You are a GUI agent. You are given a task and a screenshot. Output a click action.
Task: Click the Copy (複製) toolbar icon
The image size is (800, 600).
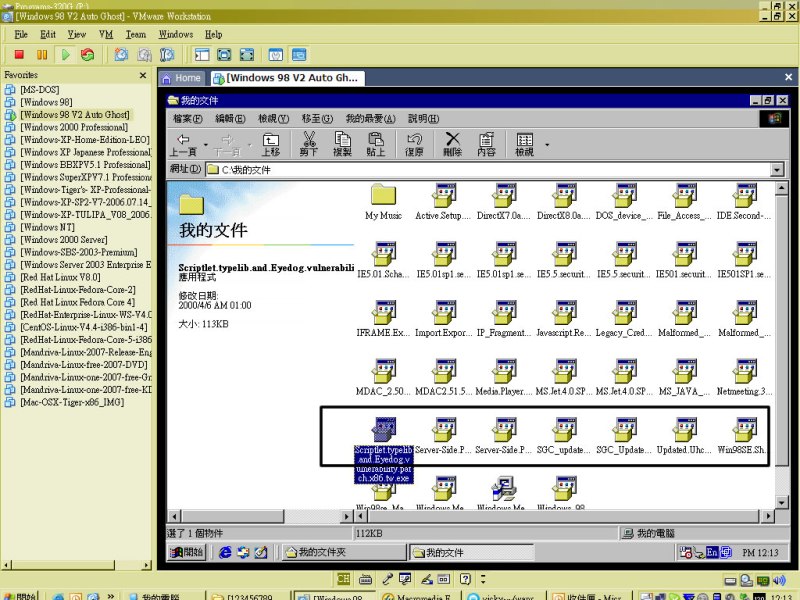[x=342, y=144]
